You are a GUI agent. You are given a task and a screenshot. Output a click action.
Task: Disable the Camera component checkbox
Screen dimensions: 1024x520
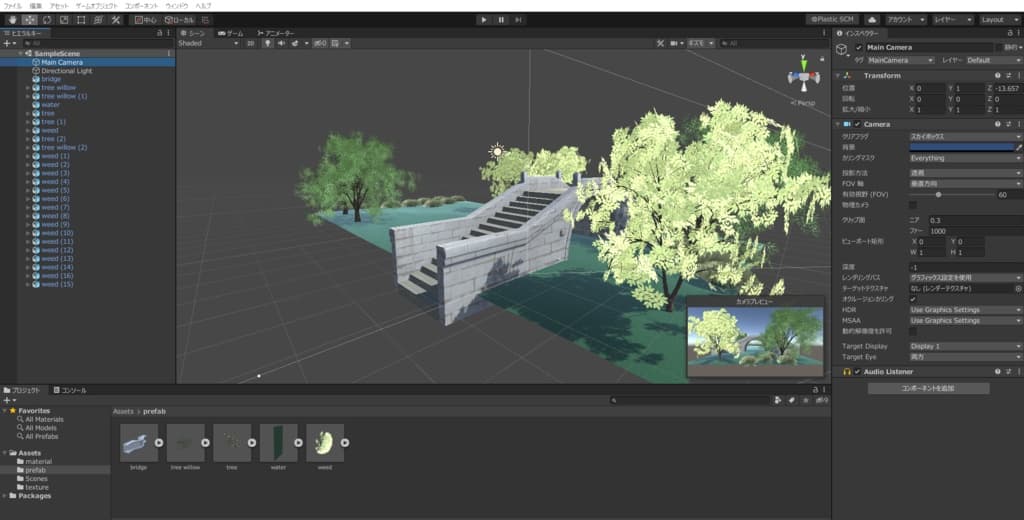tap(857, 124)
